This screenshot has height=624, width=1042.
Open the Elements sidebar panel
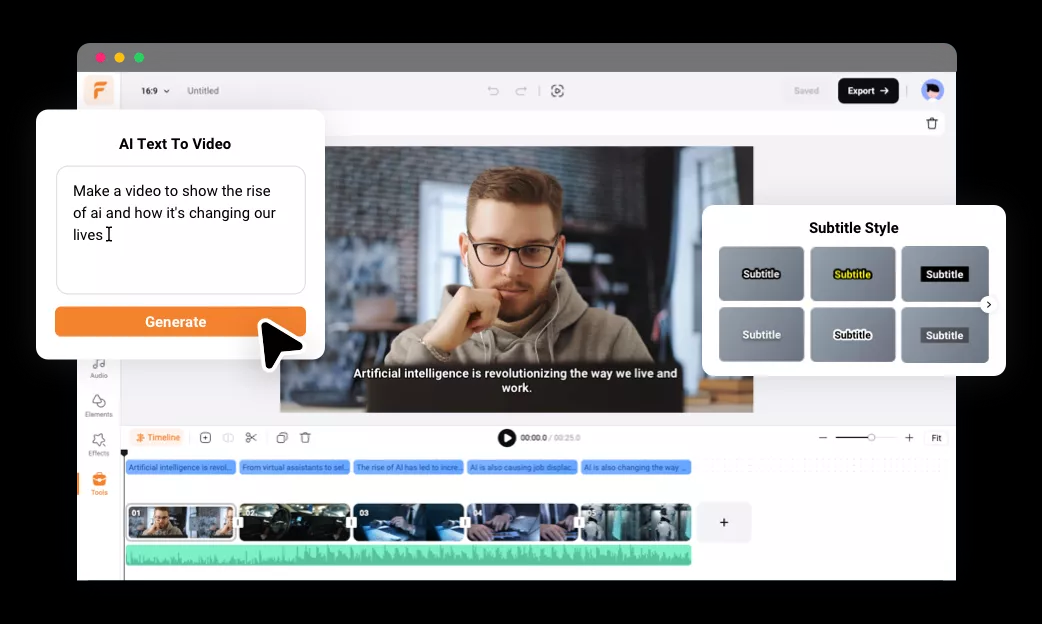(99, 405)
